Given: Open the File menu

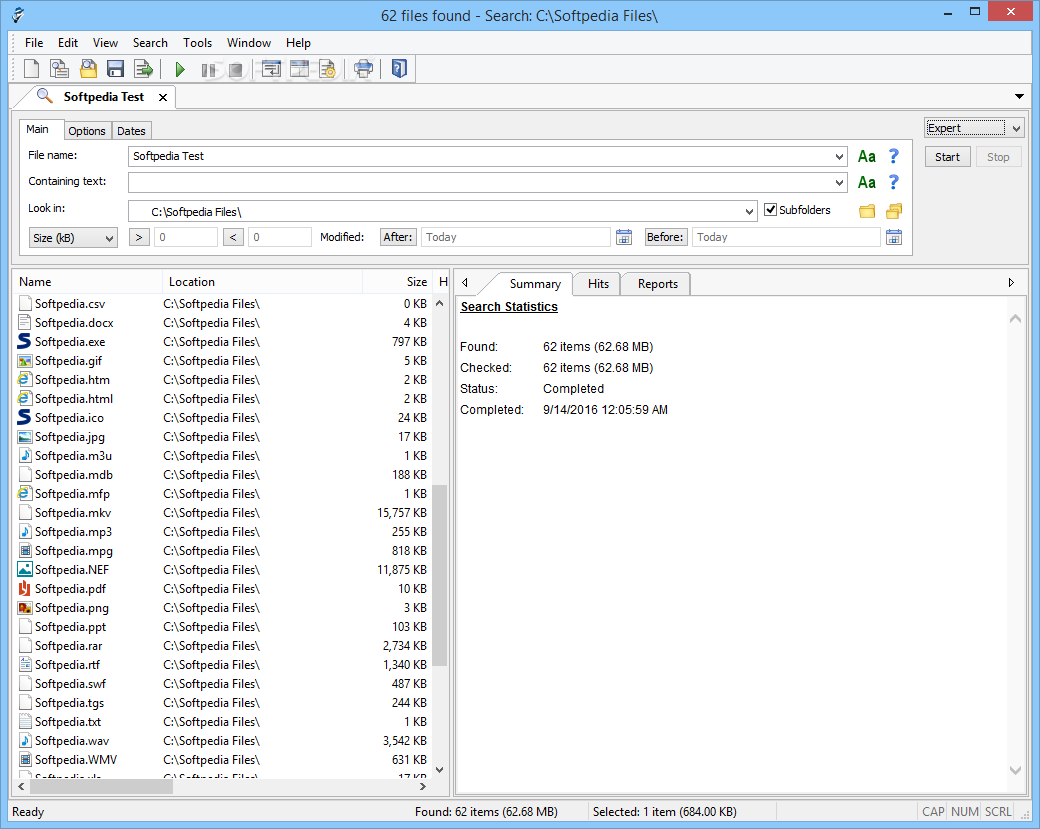Looking at the screenshot, I should pos(34,42).
